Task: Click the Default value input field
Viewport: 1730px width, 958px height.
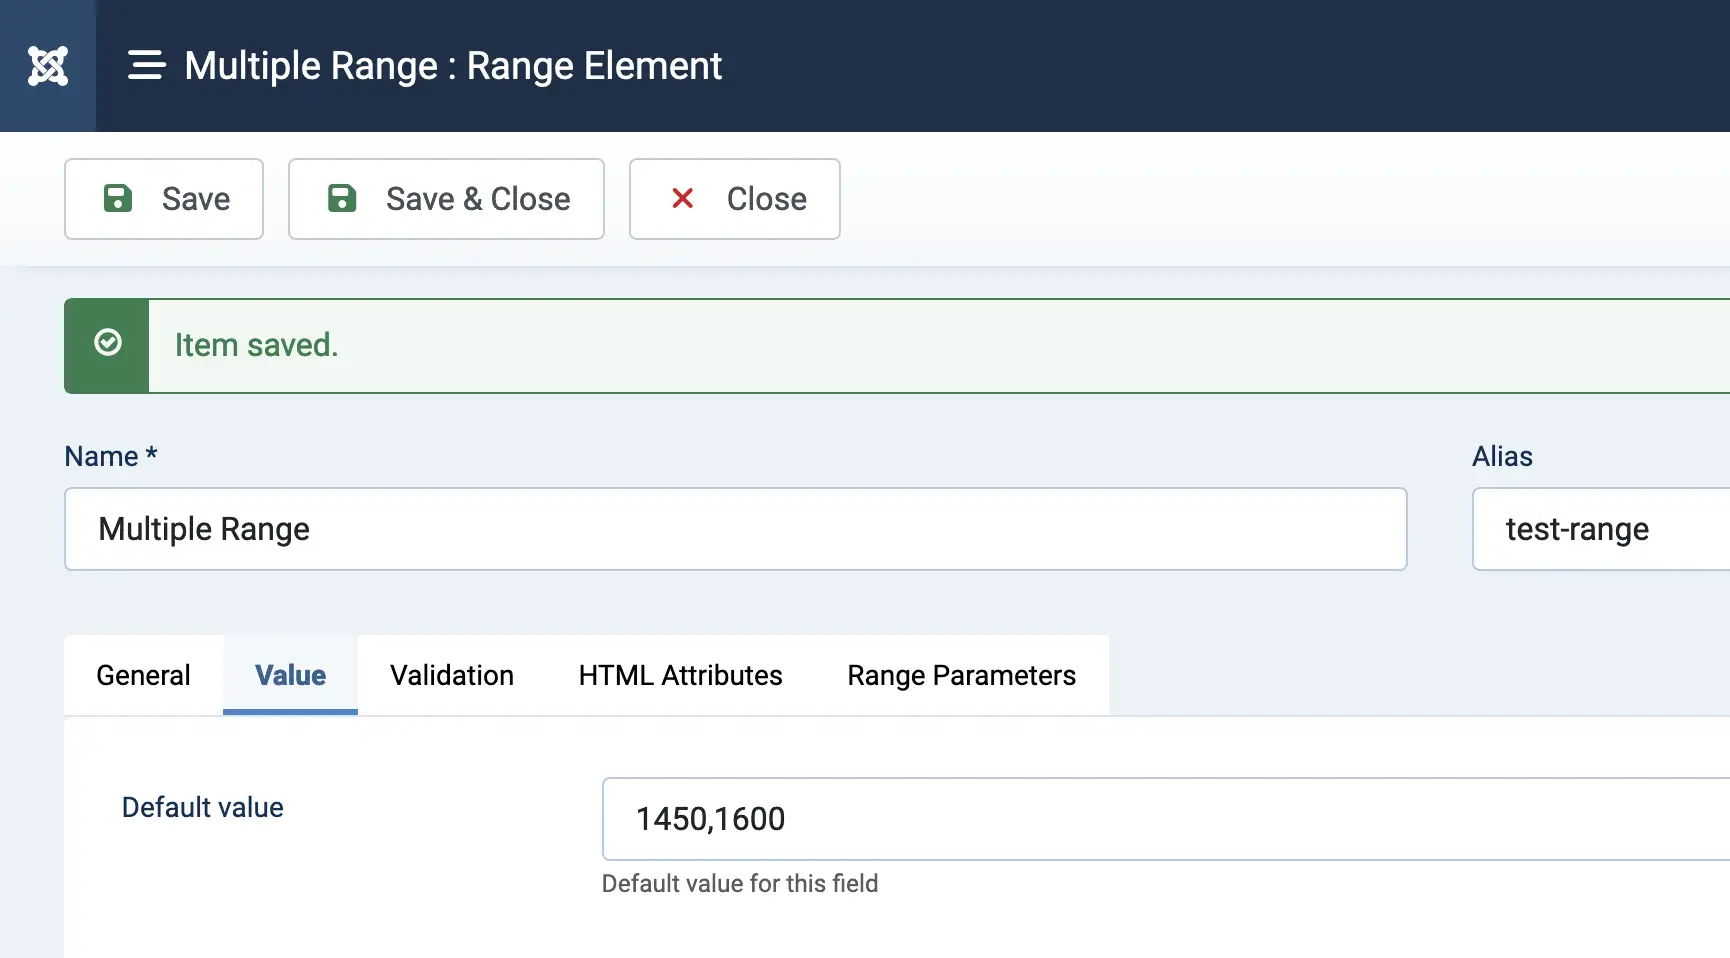Action: 1166,819
